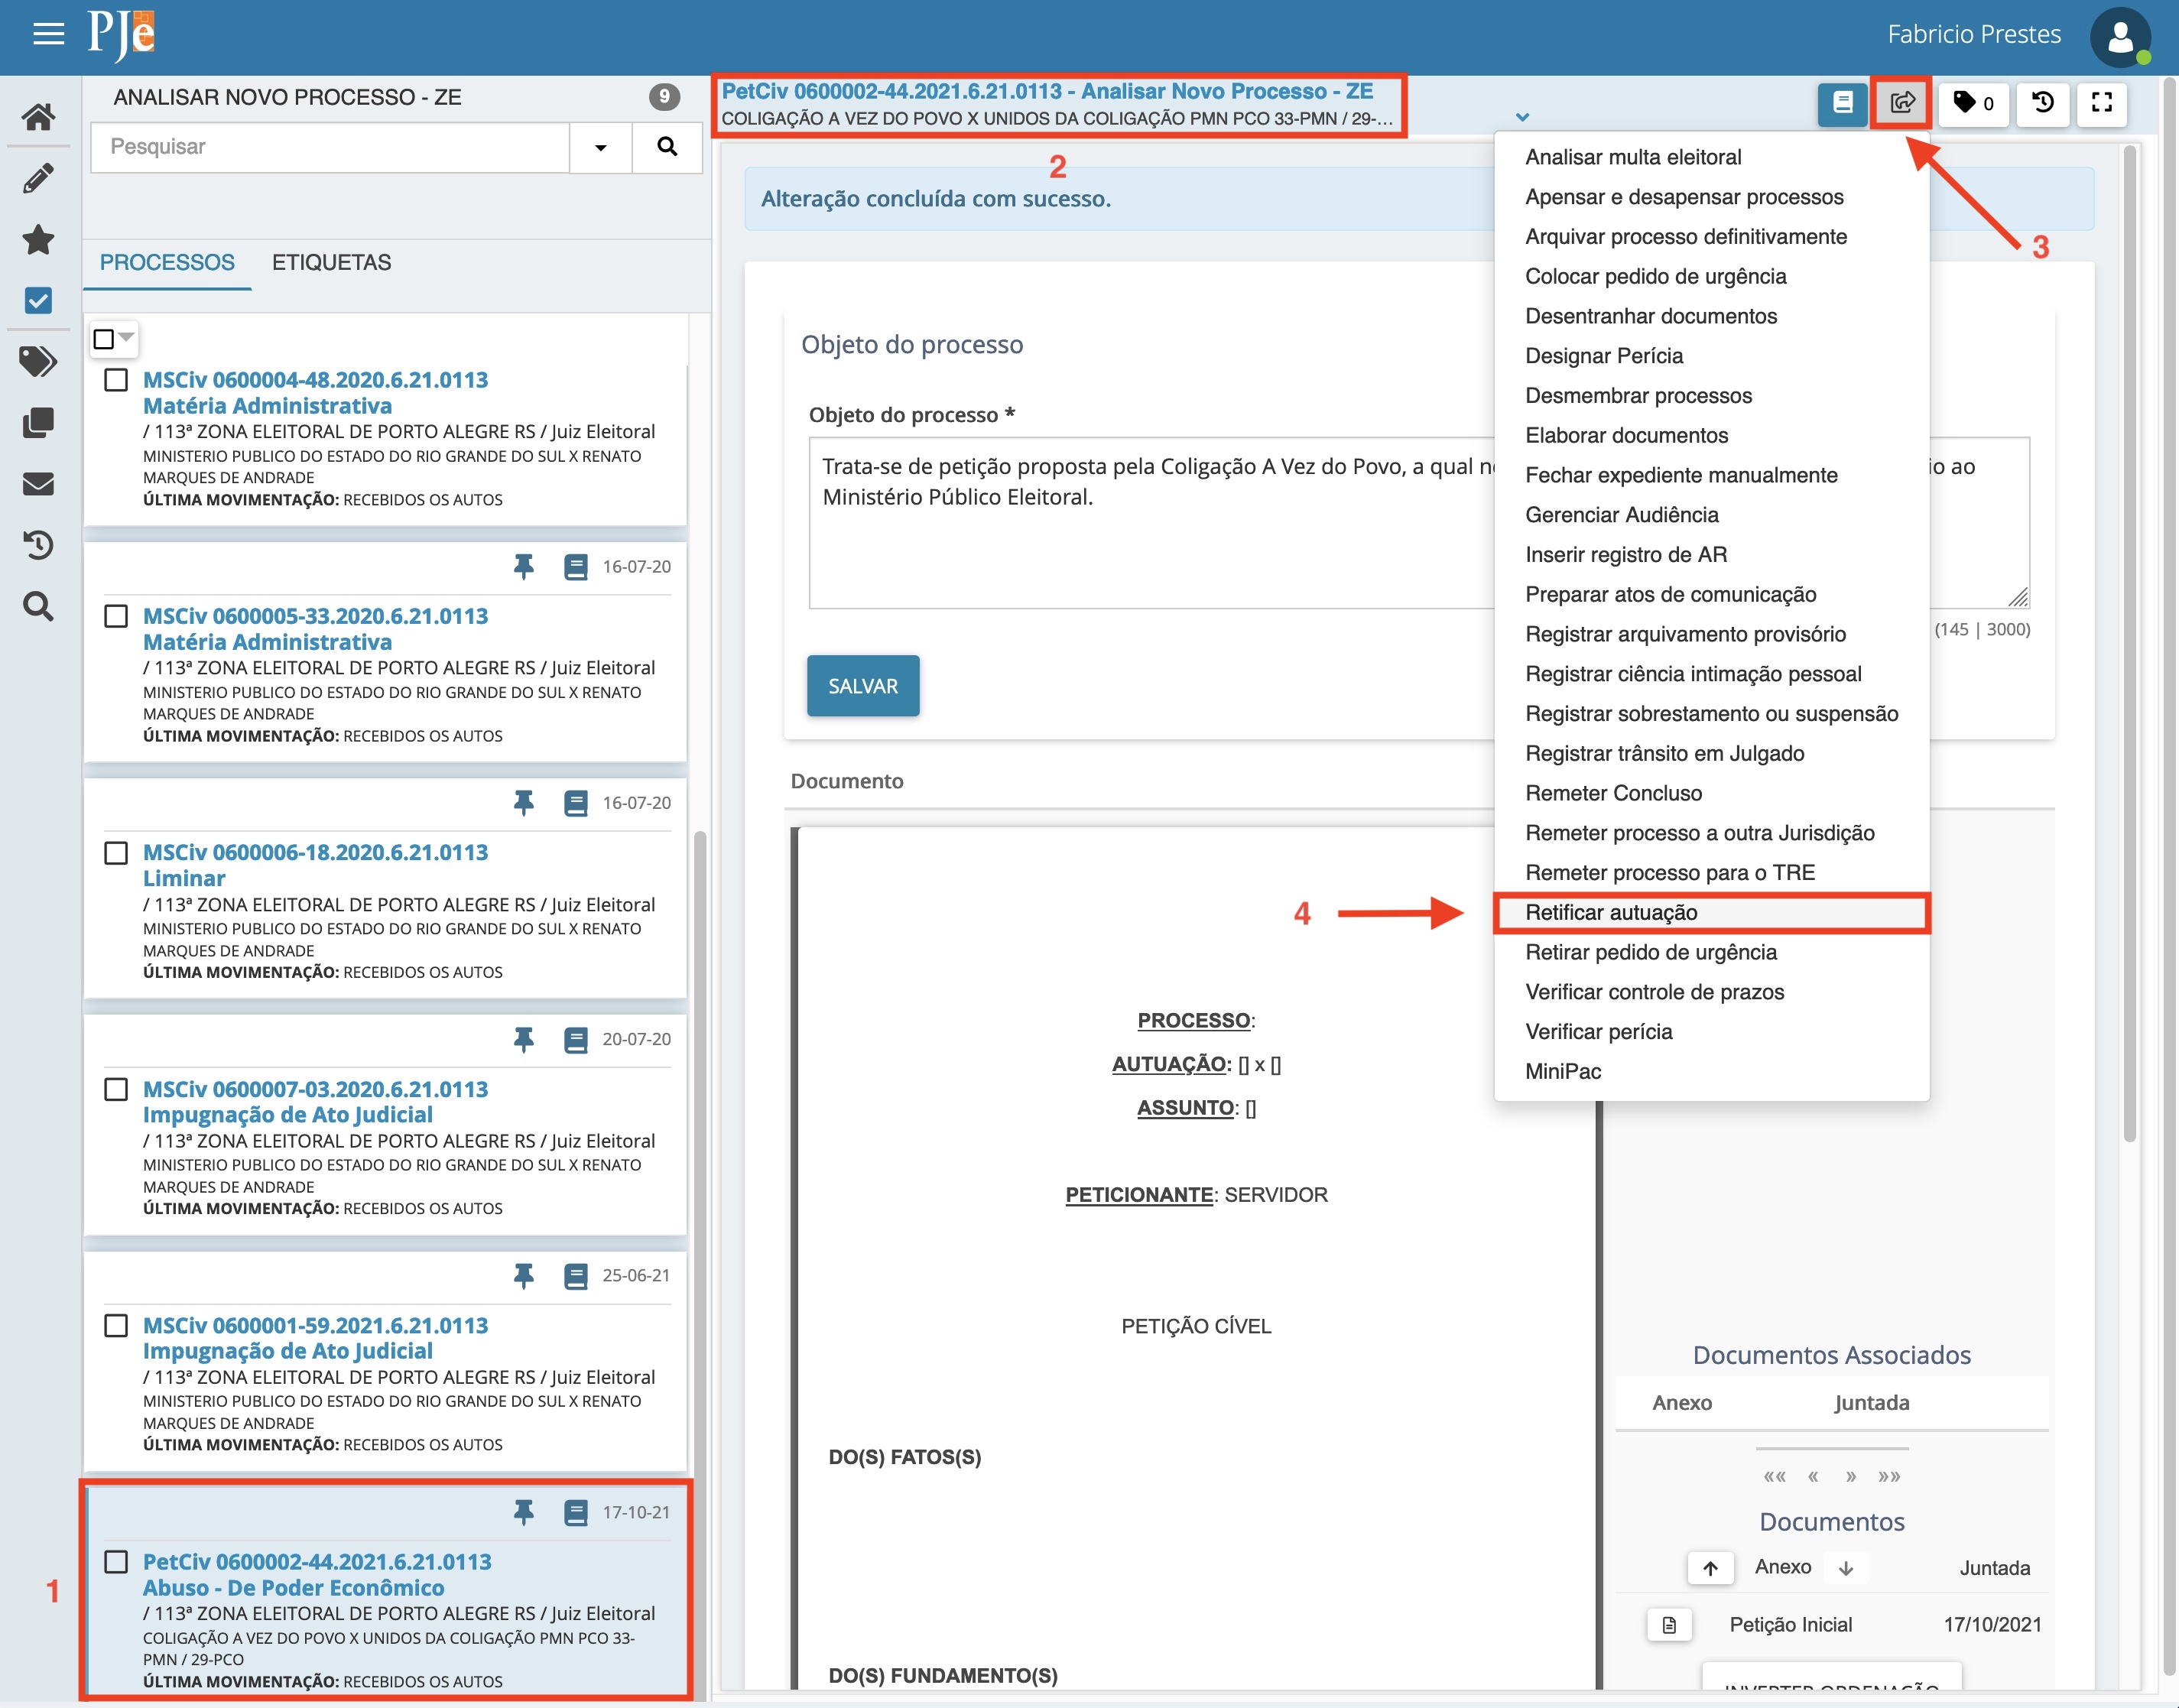Click in the Pesquisar search field
Viewport: 2179px width, 1708px height.
point(330,147)
